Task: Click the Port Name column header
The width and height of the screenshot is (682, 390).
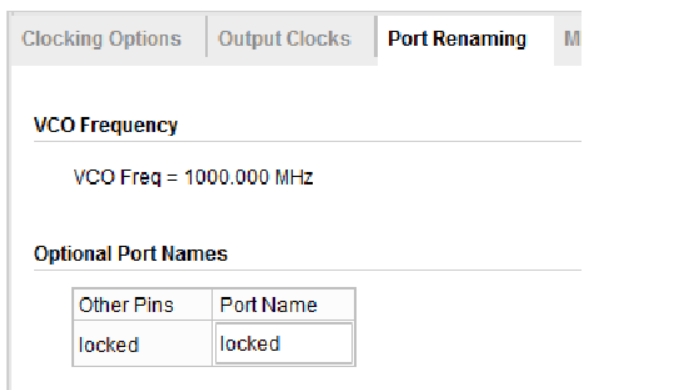Action: click(284, 305)
